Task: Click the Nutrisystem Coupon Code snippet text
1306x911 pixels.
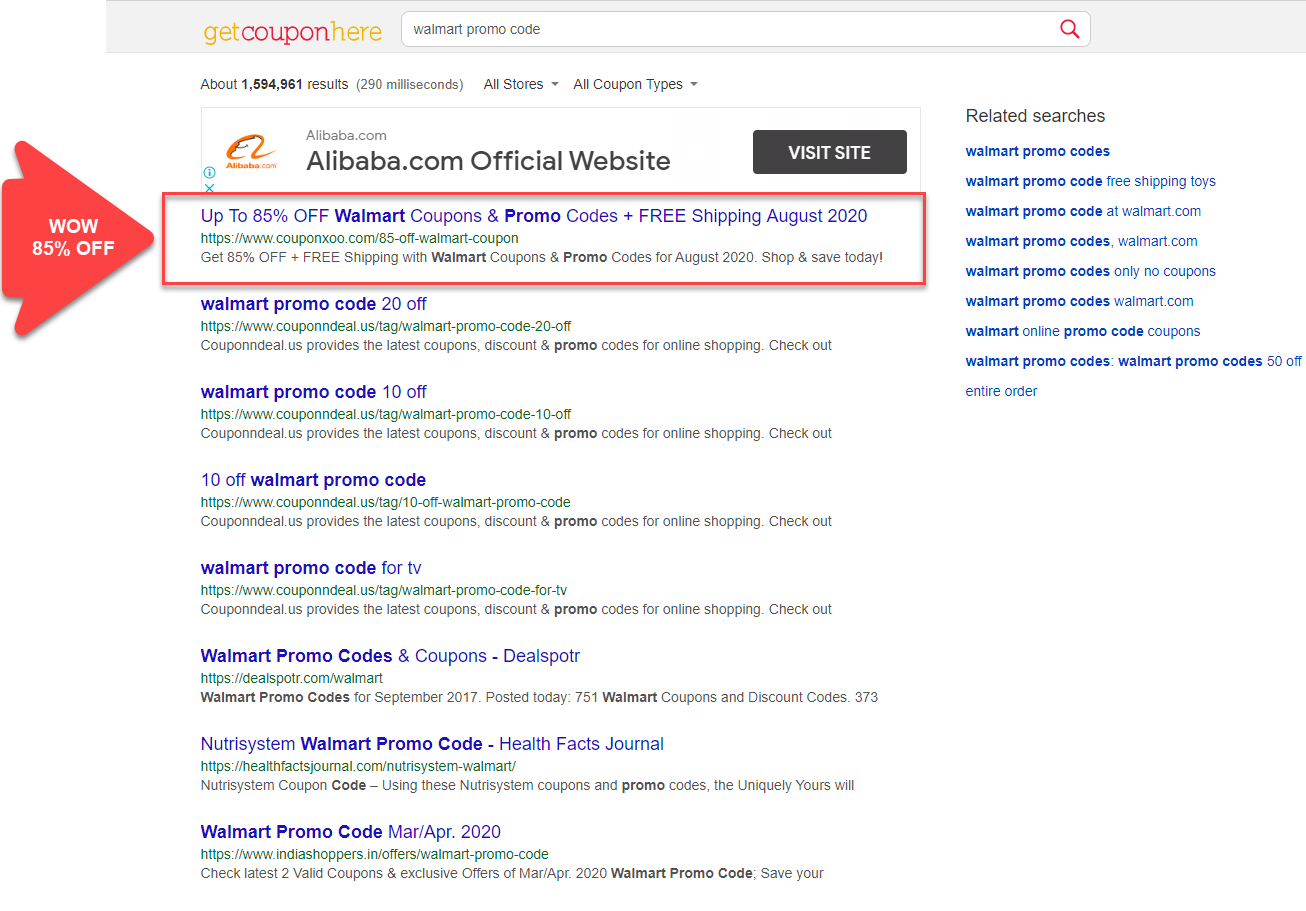Action: [x=527, y=785]
